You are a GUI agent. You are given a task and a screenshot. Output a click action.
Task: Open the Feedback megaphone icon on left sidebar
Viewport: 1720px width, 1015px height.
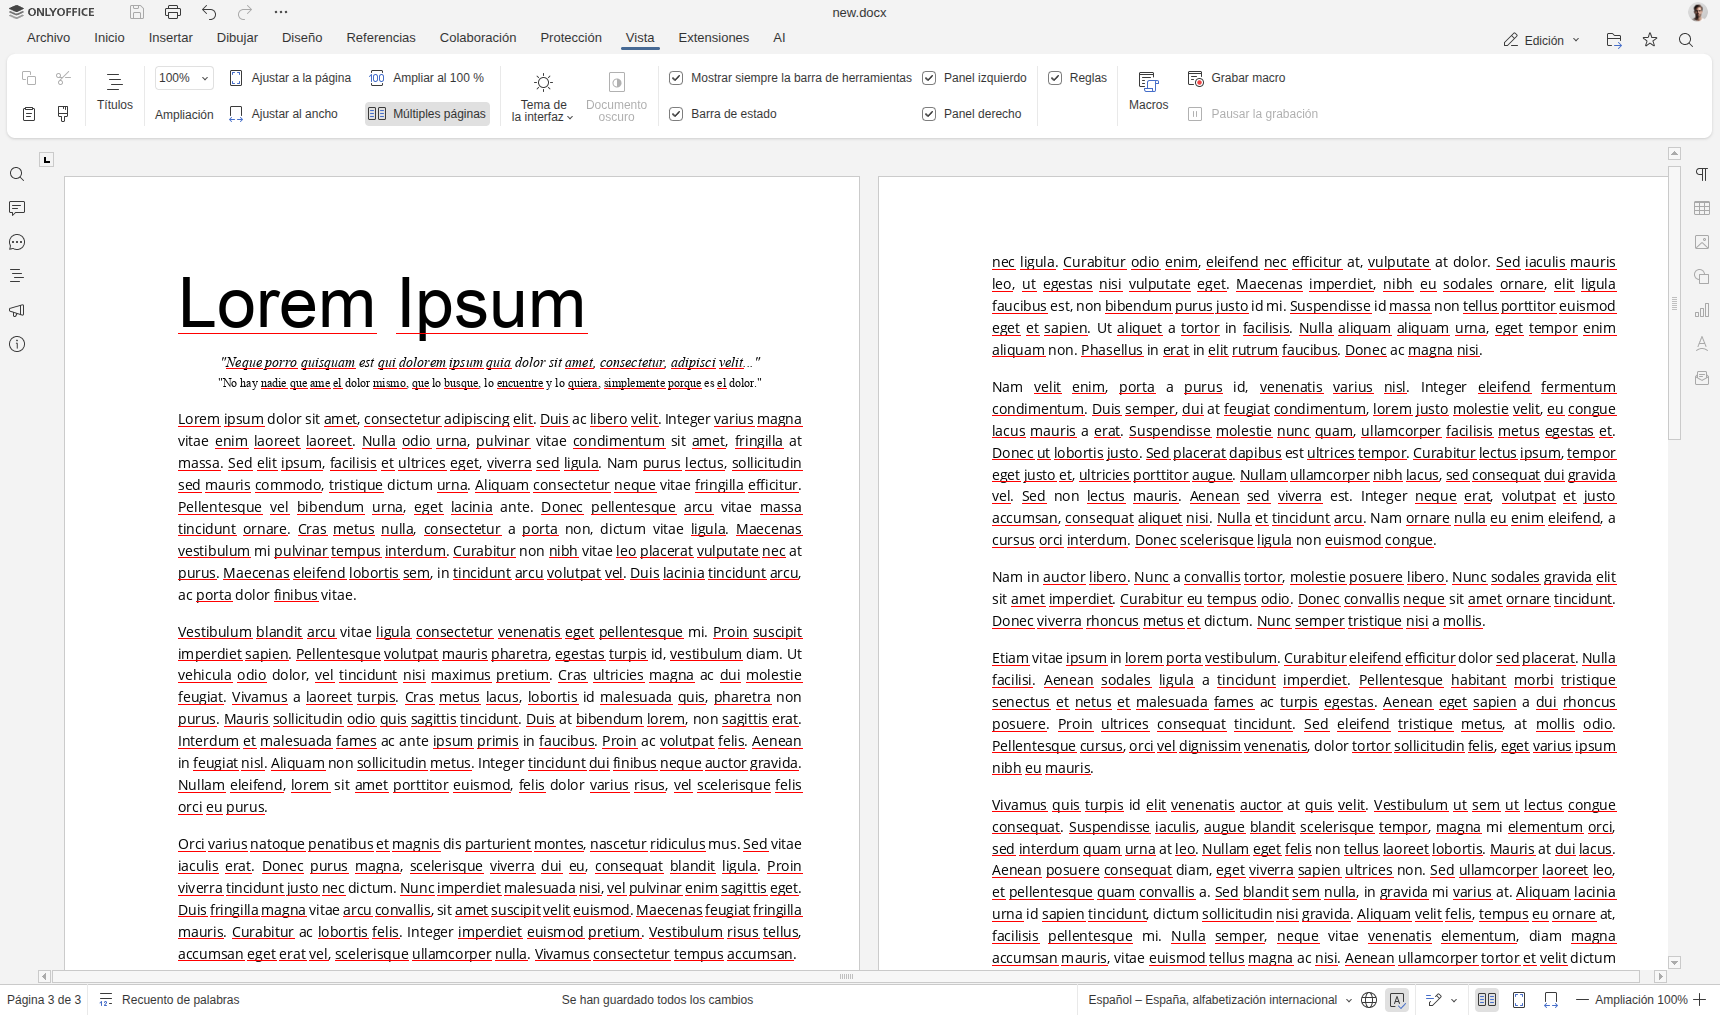click(x=17, y=310)
